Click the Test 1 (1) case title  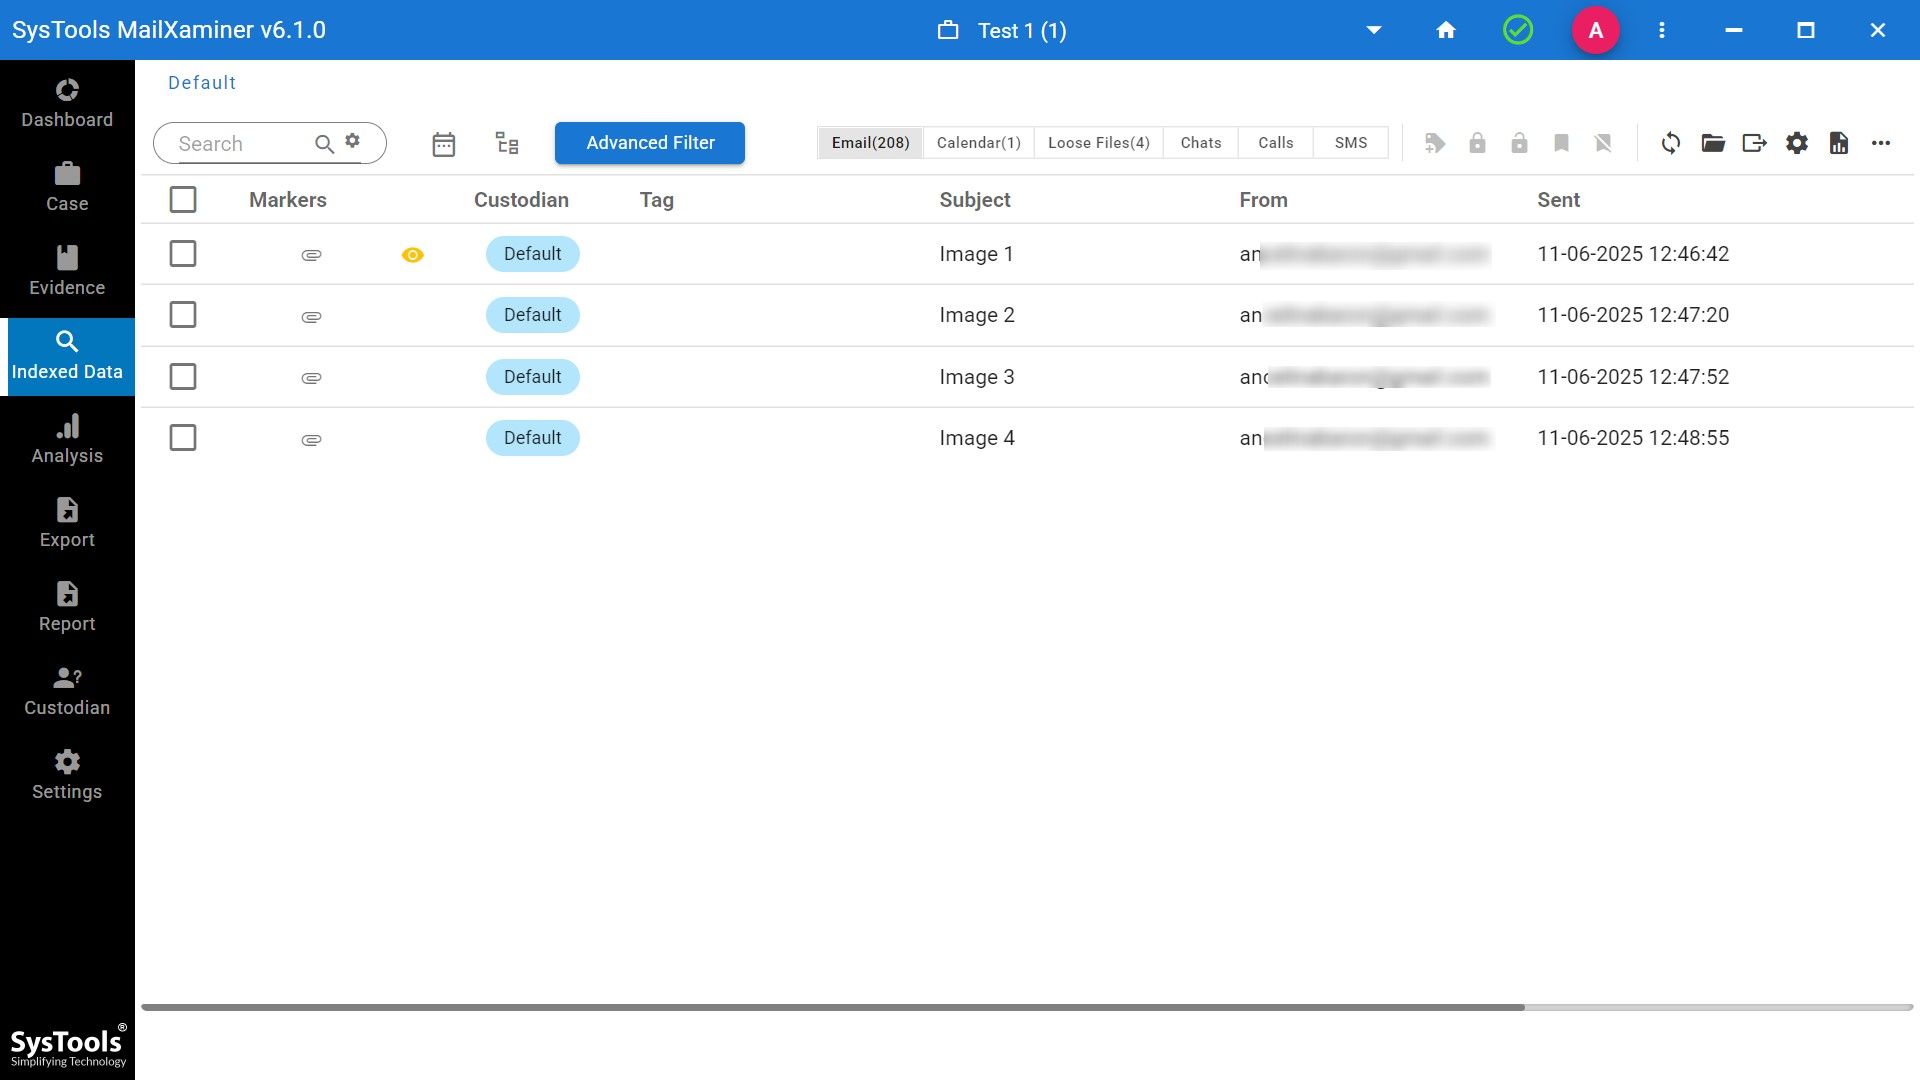pos(1022,31)
